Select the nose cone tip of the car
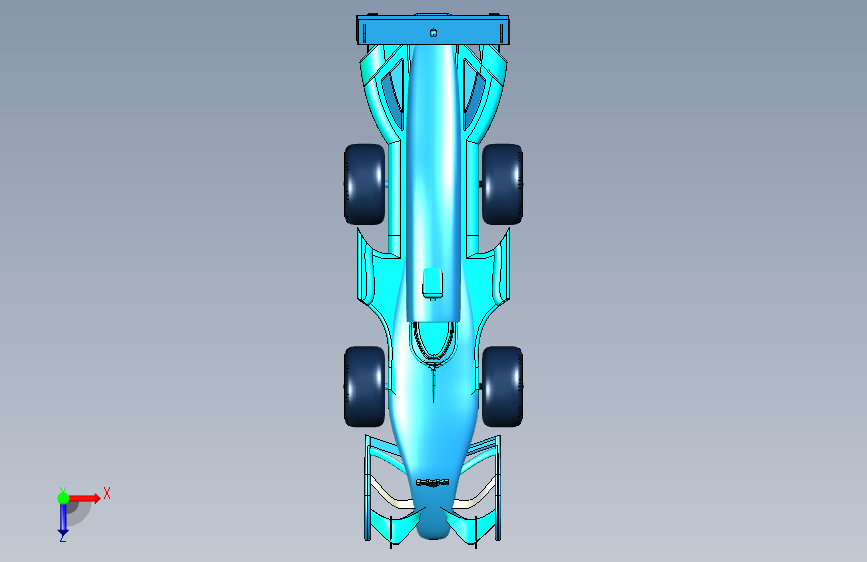 click(x=433, y=523)
